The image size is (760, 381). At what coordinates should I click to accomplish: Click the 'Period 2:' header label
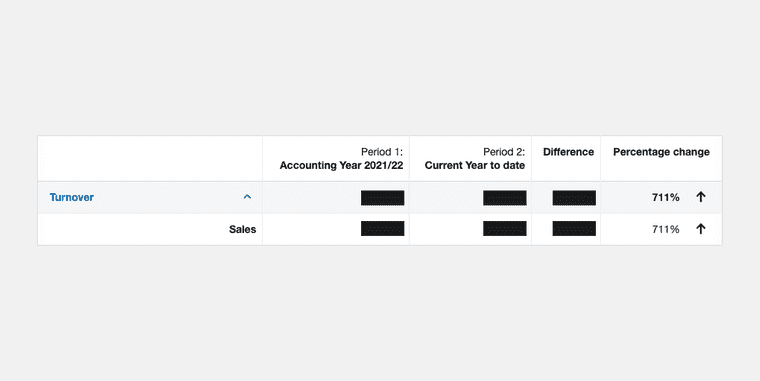(x=504, y=152)
